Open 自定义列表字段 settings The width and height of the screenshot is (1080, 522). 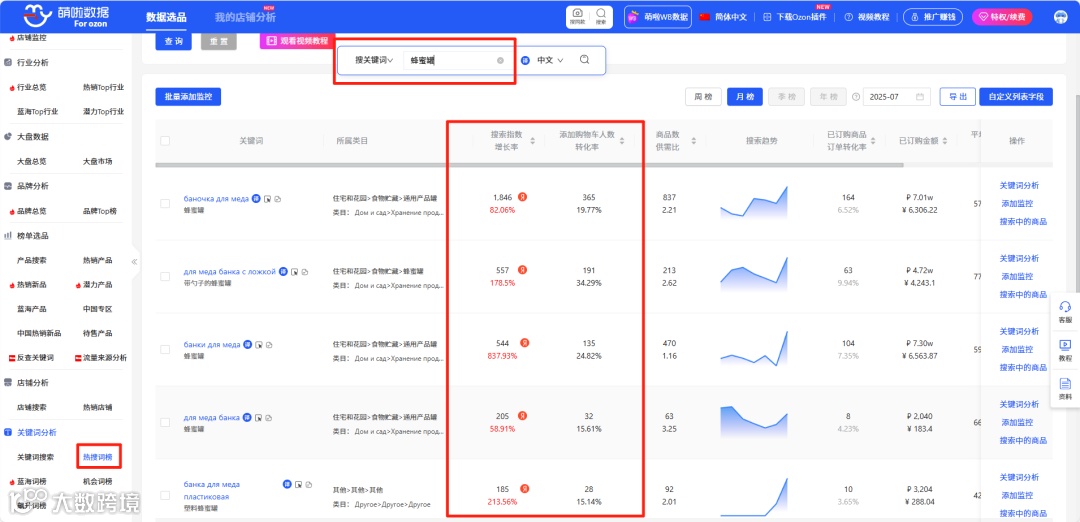pyautogui.click(x=1016, y=97)
